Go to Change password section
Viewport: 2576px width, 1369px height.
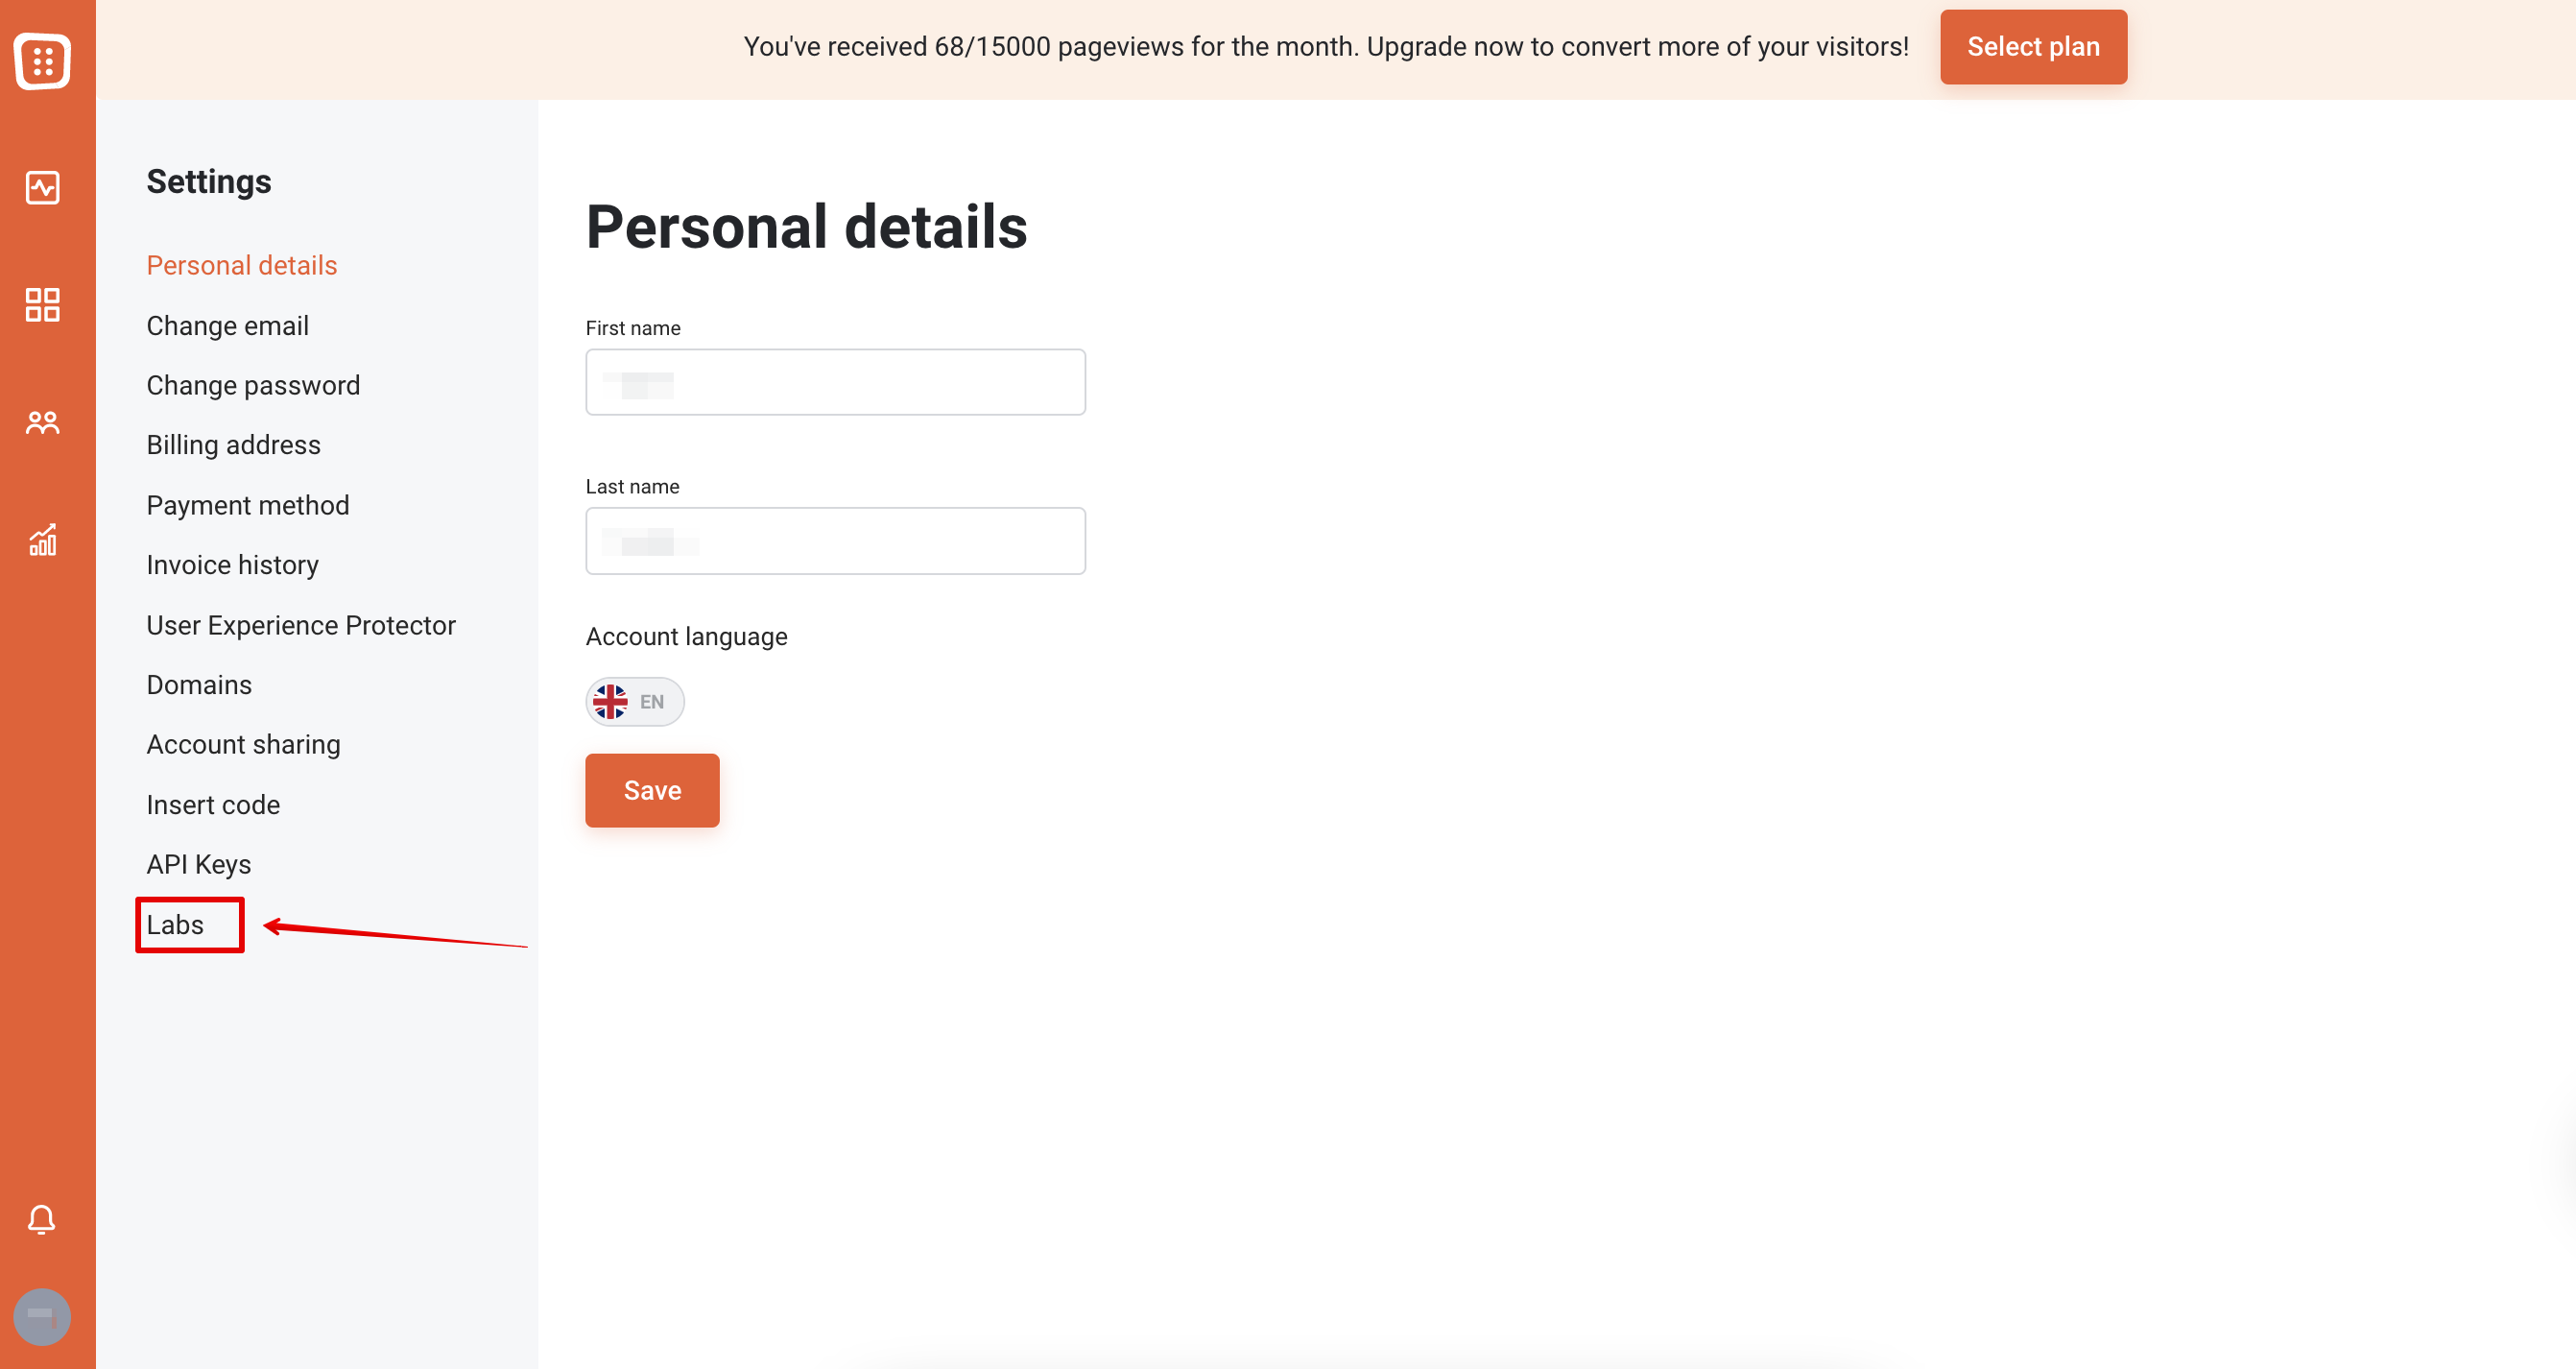253,385
